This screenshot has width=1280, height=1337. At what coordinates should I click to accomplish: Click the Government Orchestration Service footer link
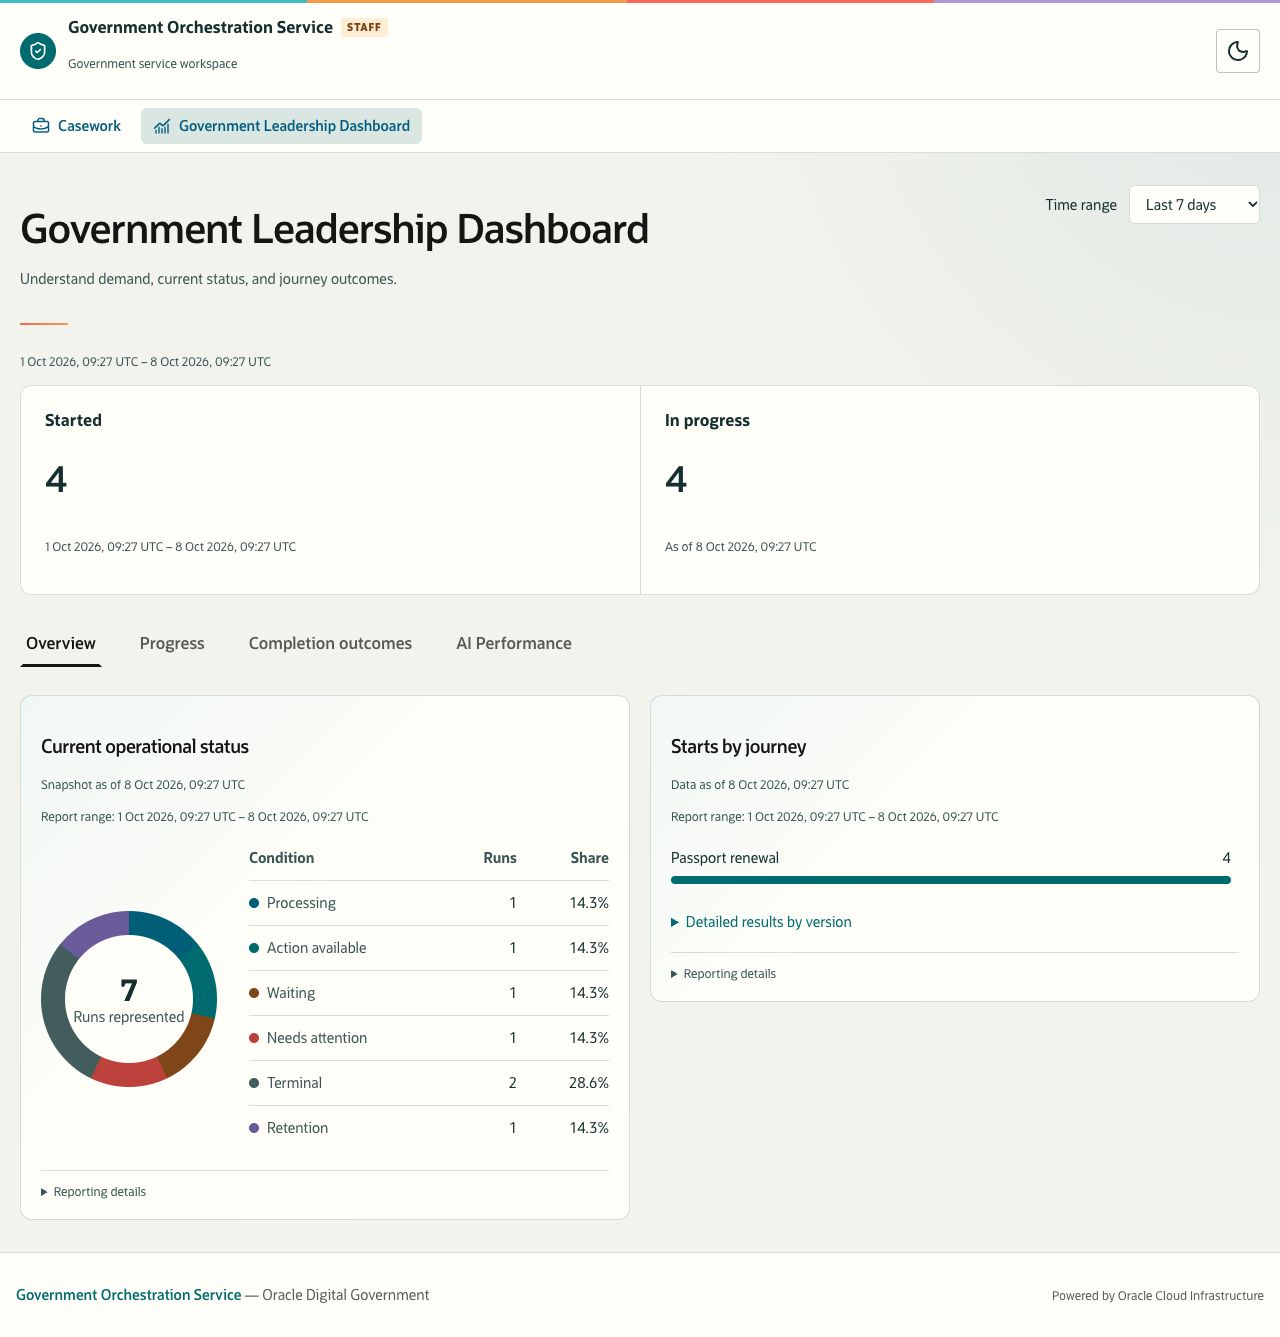click(129, 1295)
